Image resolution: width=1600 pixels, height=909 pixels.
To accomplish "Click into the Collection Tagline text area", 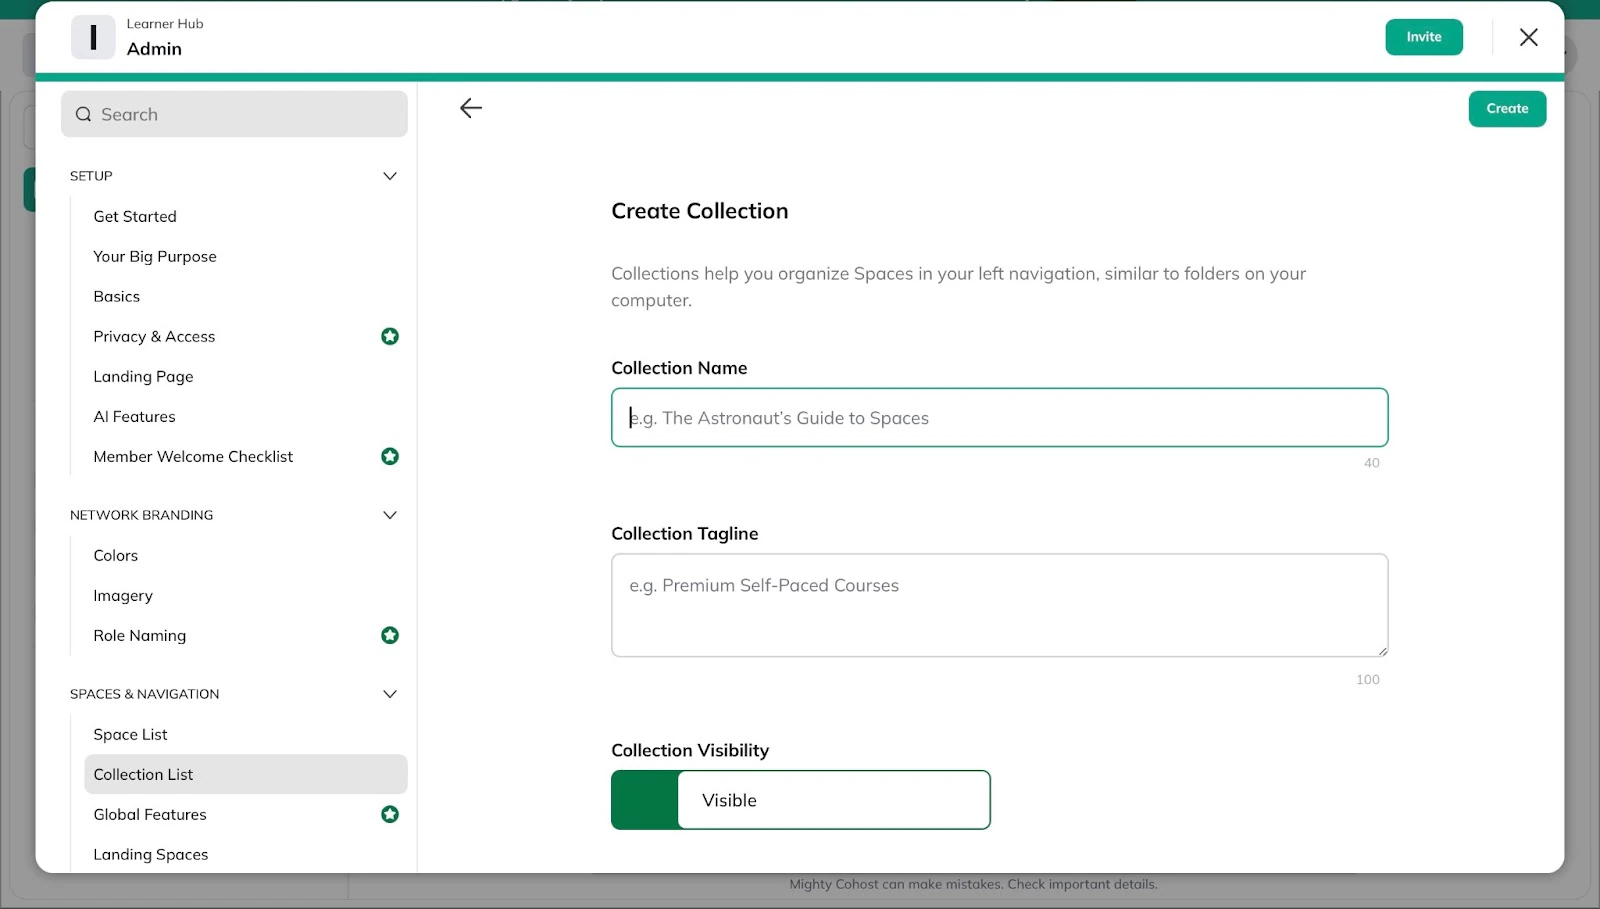I will click(x=999, y=605).
